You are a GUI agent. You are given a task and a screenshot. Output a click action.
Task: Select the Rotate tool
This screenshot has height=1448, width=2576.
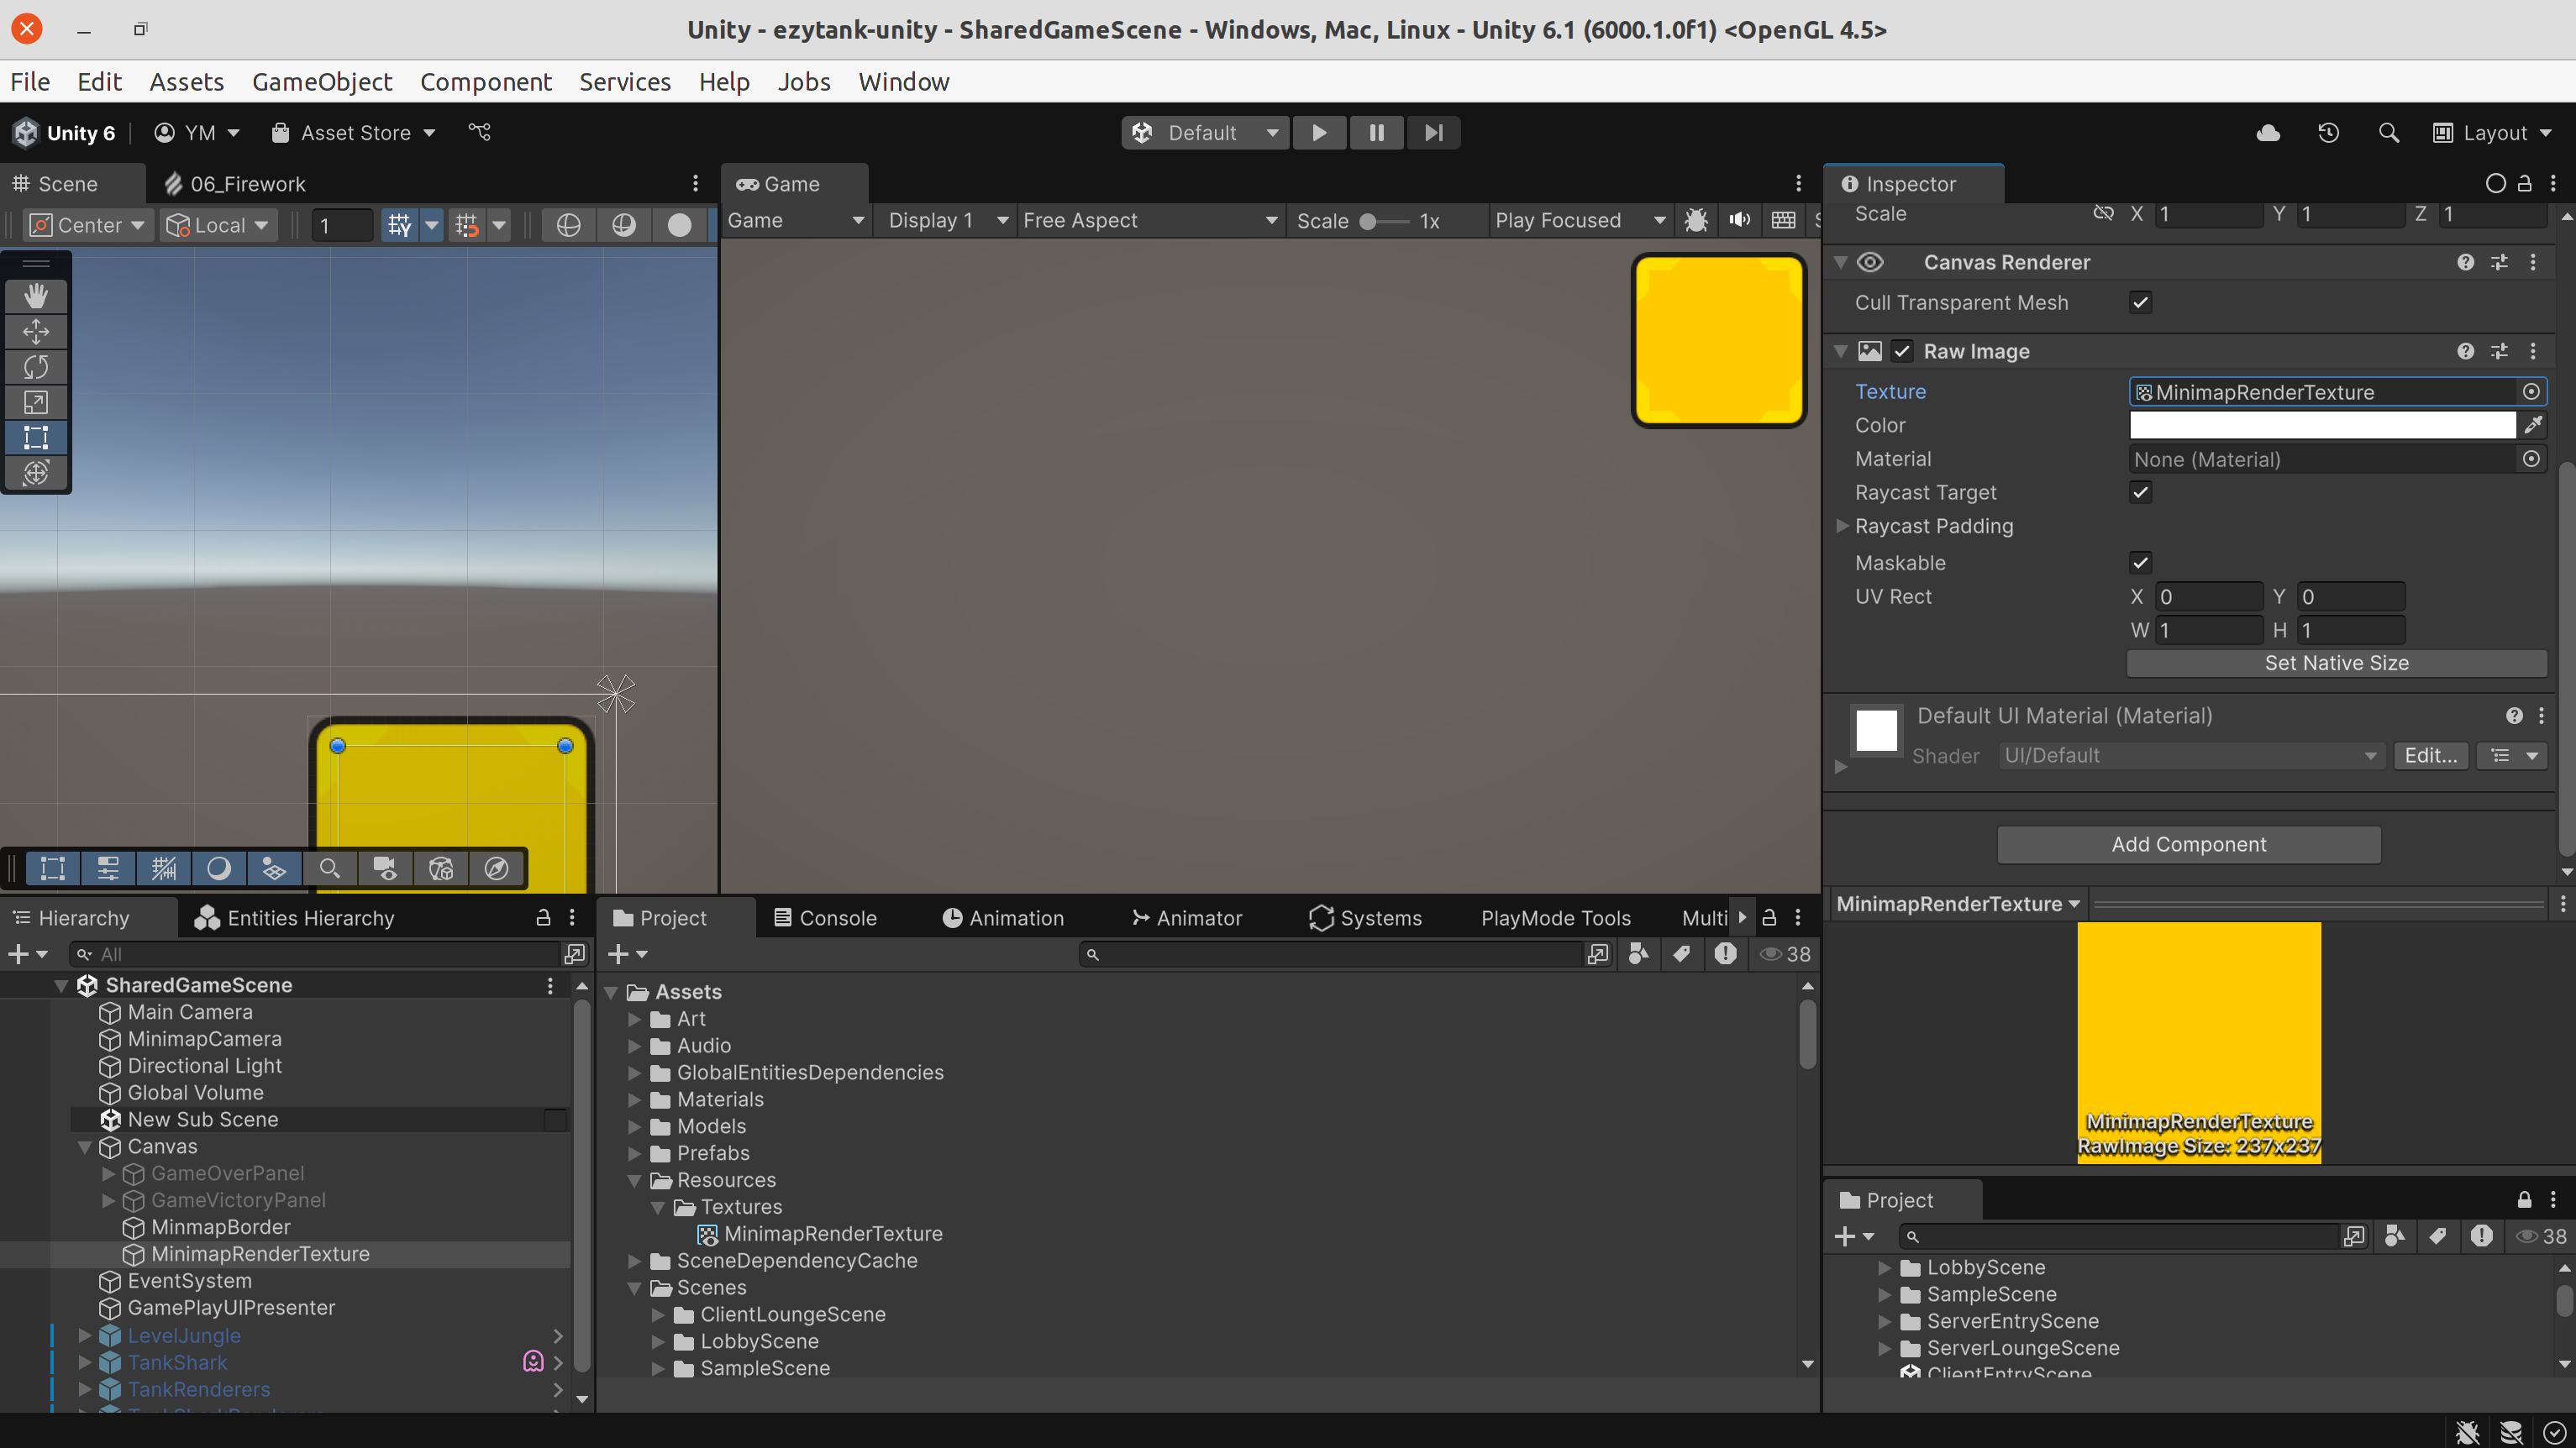(36, 367)
